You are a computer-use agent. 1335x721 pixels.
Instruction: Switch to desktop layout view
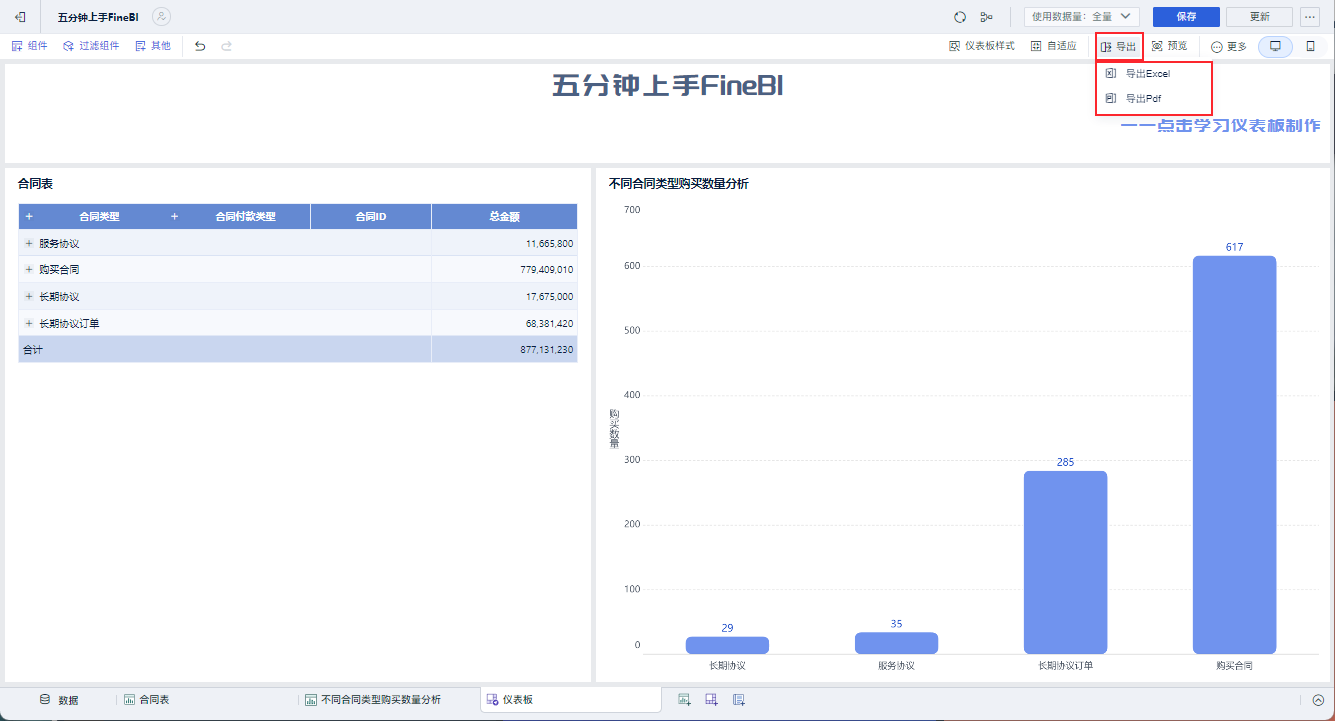pos(1275,46)
